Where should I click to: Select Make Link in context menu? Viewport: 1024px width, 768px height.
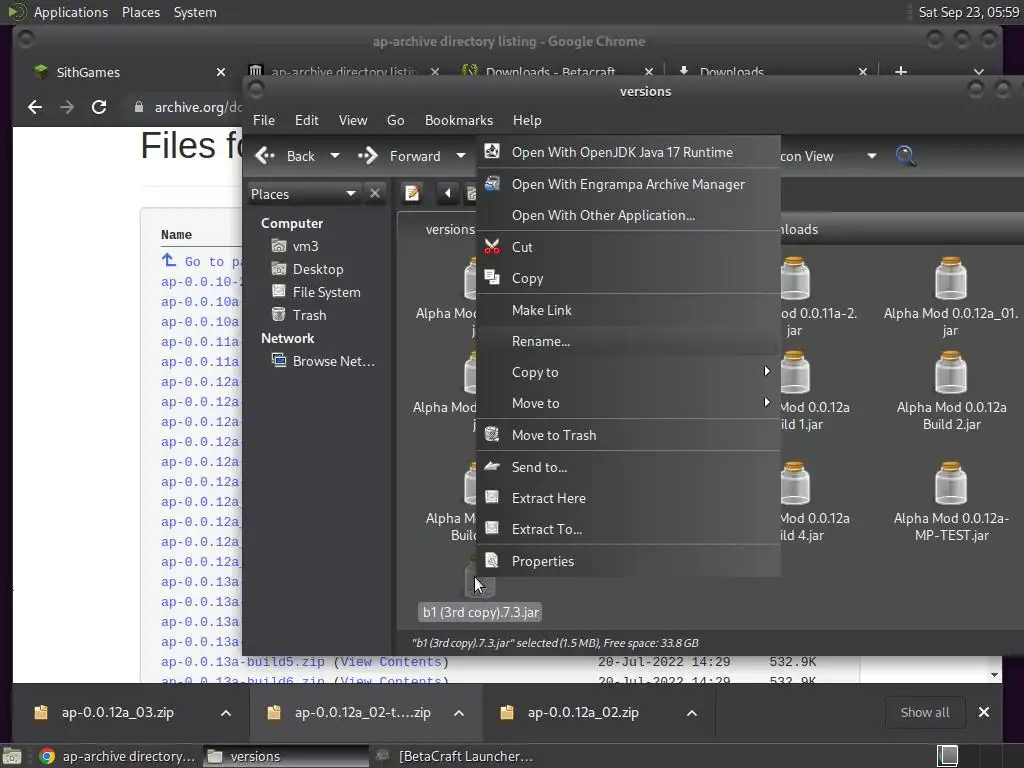[x=628, y=310]
